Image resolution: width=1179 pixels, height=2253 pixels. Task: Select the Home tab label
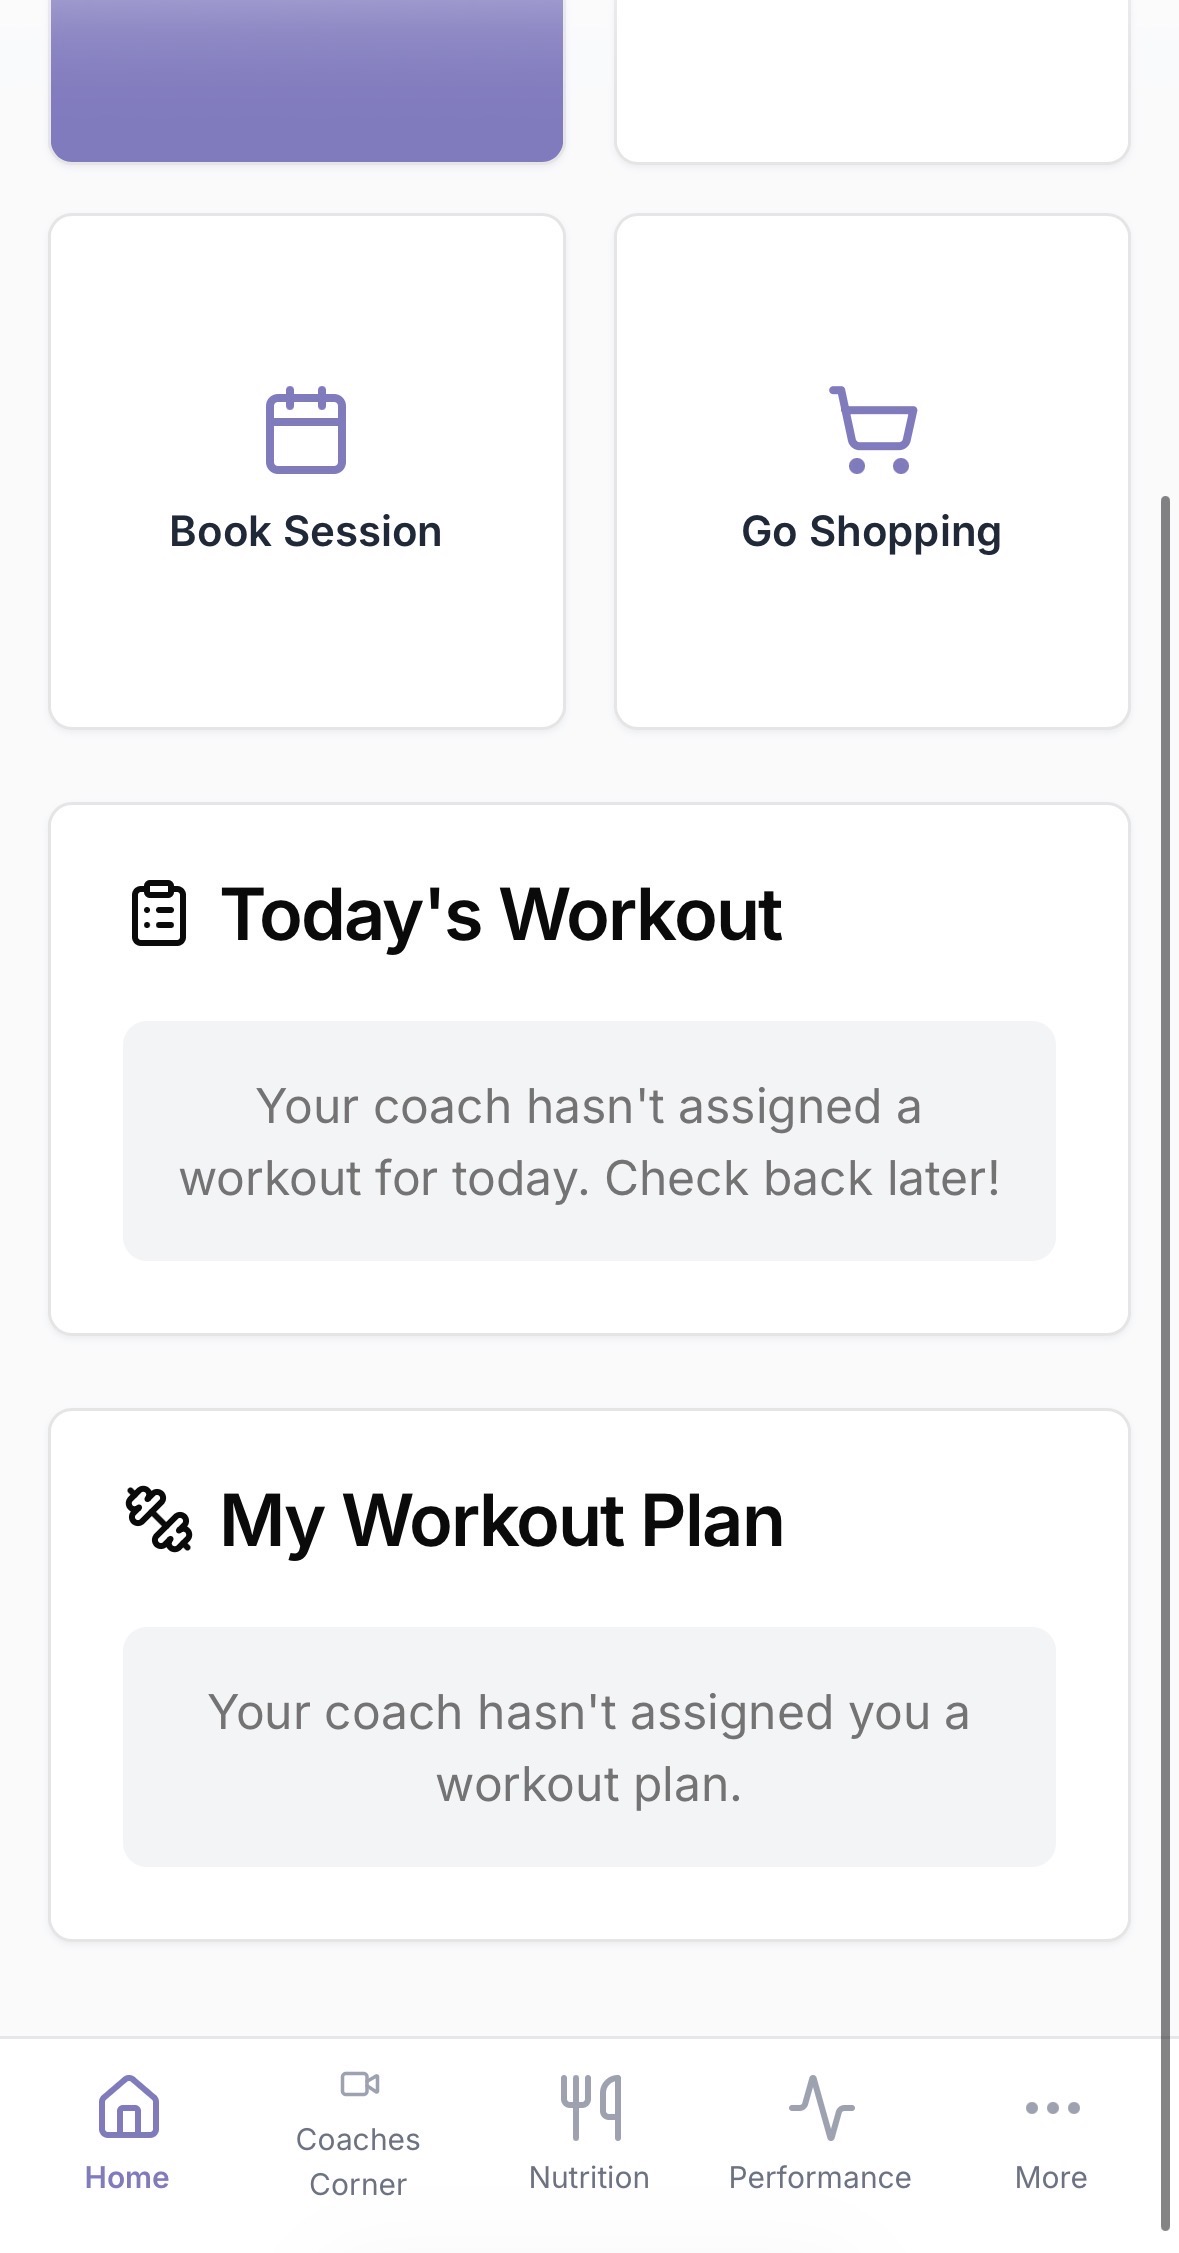click(x=127, y=2177)
